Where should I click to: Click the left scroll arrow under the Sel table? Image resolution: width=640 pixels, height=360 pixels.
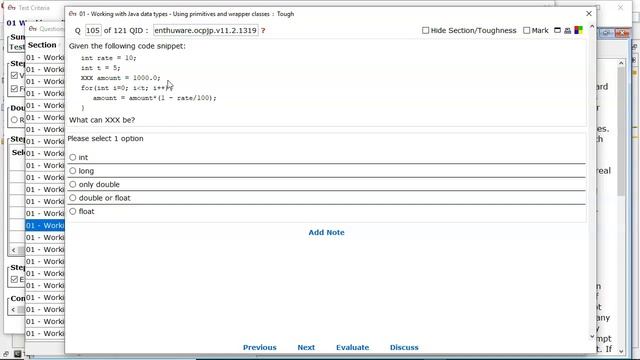tap(13, 250)
